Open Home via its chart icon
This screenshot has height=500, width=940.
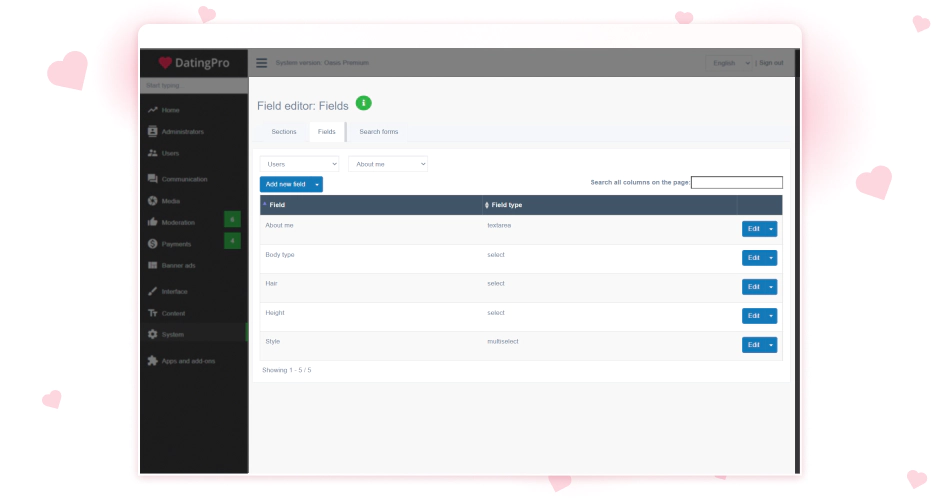(153, 110)
